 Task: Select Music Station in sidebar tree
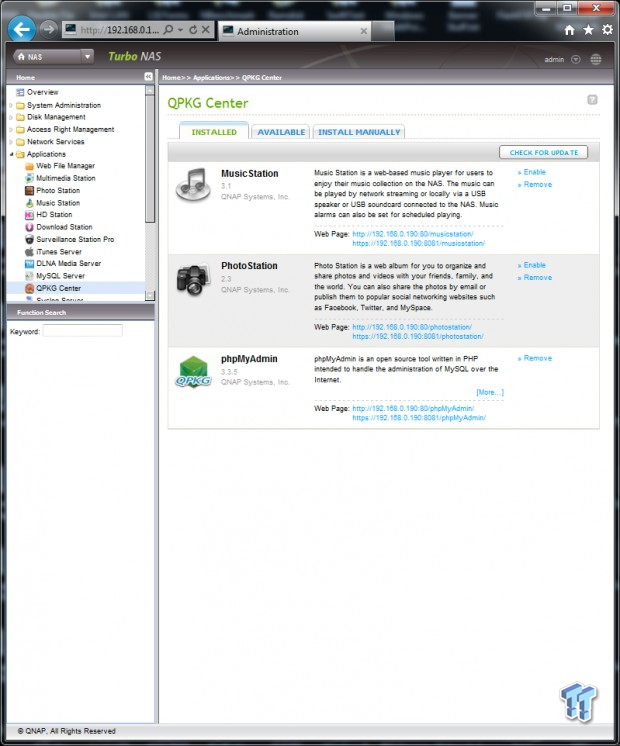click(x=58, y=203)
